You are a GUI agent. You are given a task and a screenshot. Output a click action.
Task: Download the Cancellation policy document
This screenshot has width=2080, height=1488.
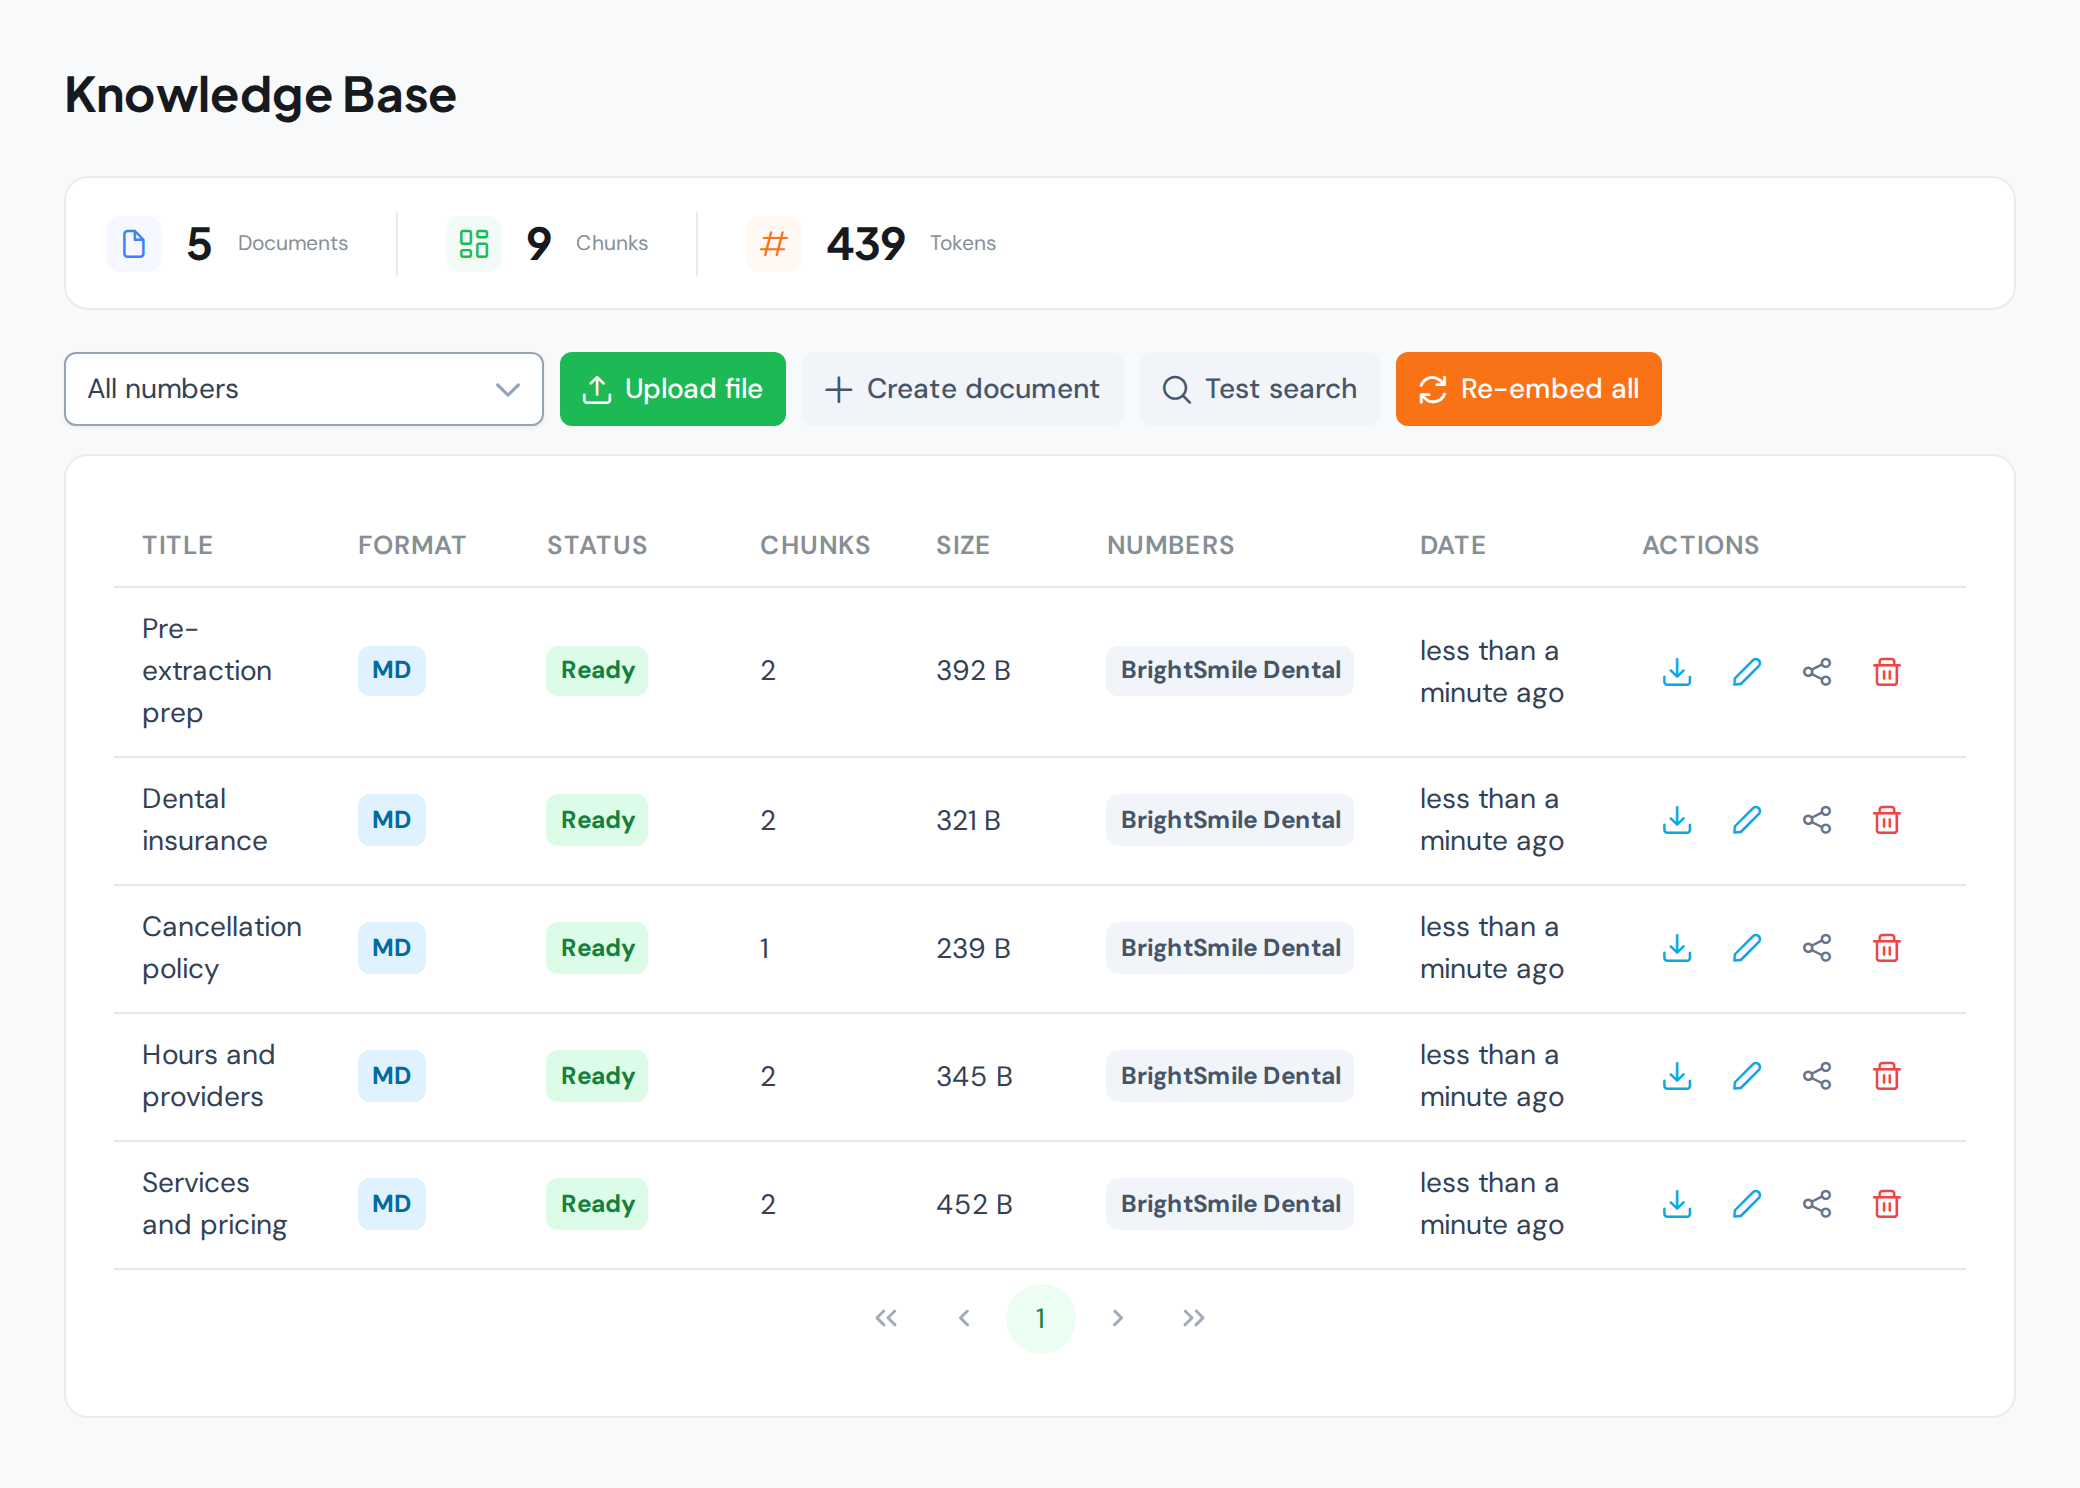1677,948
